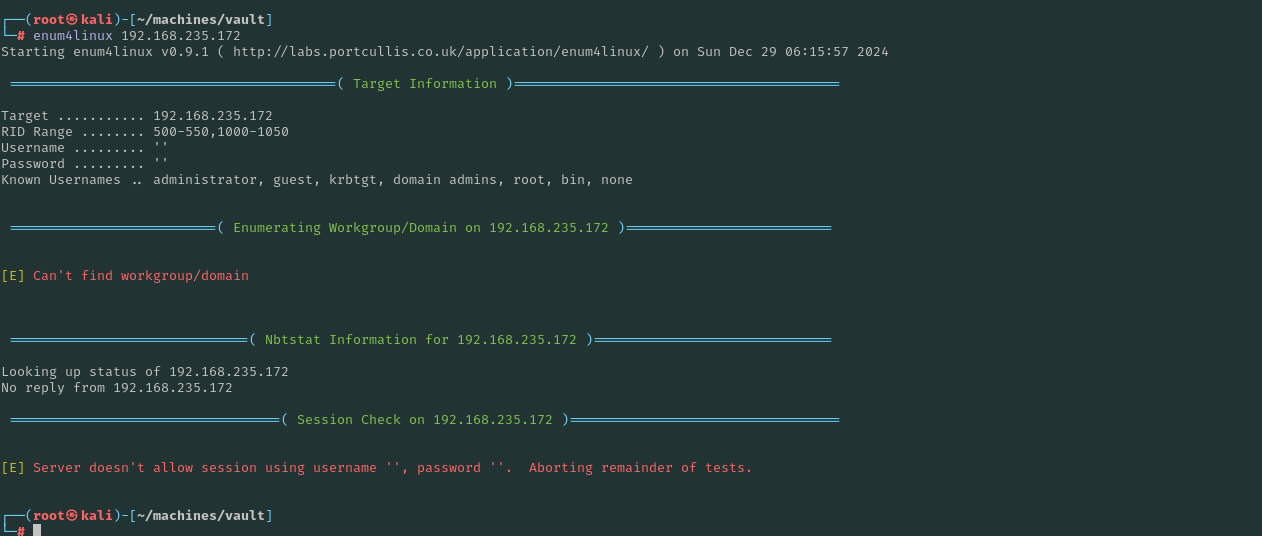The width and height of the screenshot is (1262, 536).
Task: Click the "Looking up status of" line
Action: [144, 372]
